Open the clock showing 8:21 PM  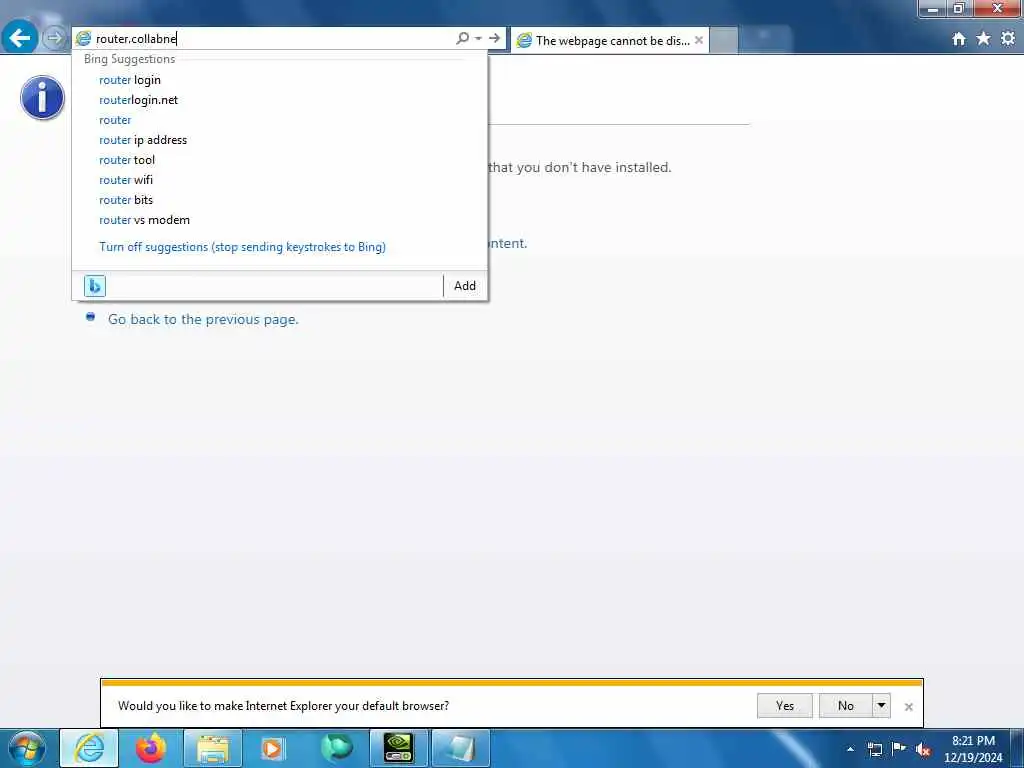pyautogui.click(x=973, y=749)
